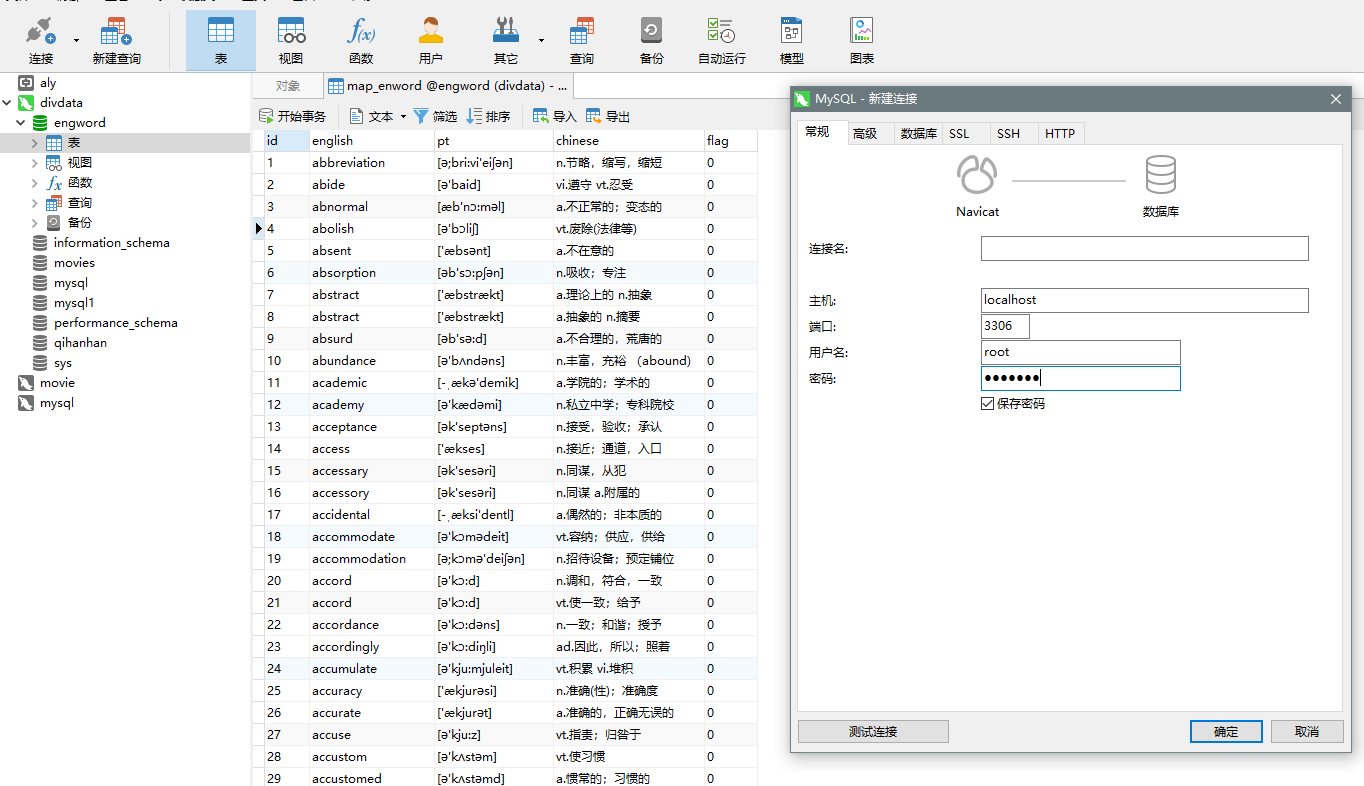Screen dimensions: 1364x786
Task: Confirm the connection with 确定
Action: click(1225, 731)
